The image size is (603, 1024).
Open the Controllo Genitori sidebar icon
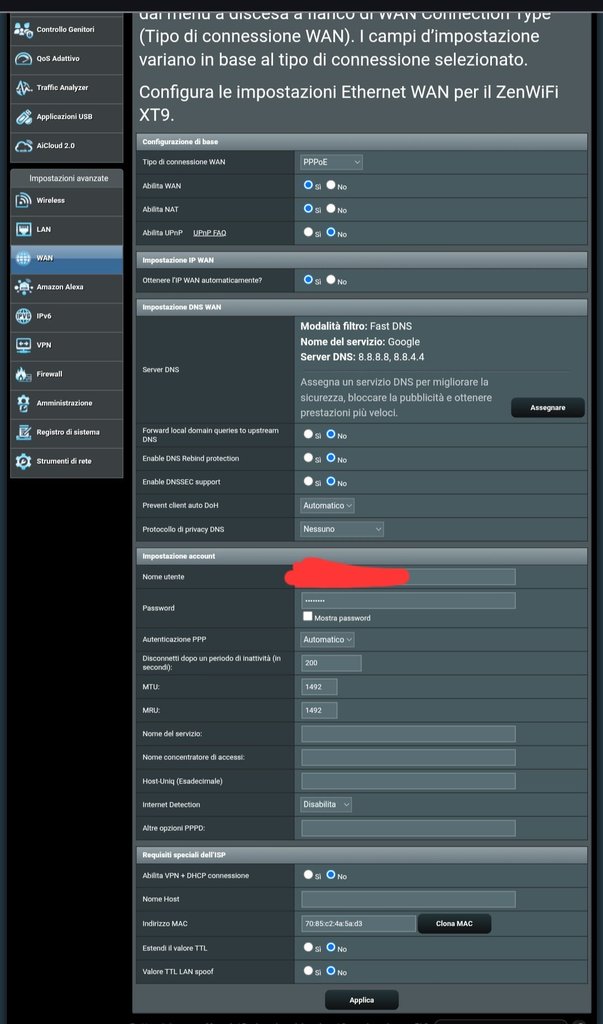[23, 29]
